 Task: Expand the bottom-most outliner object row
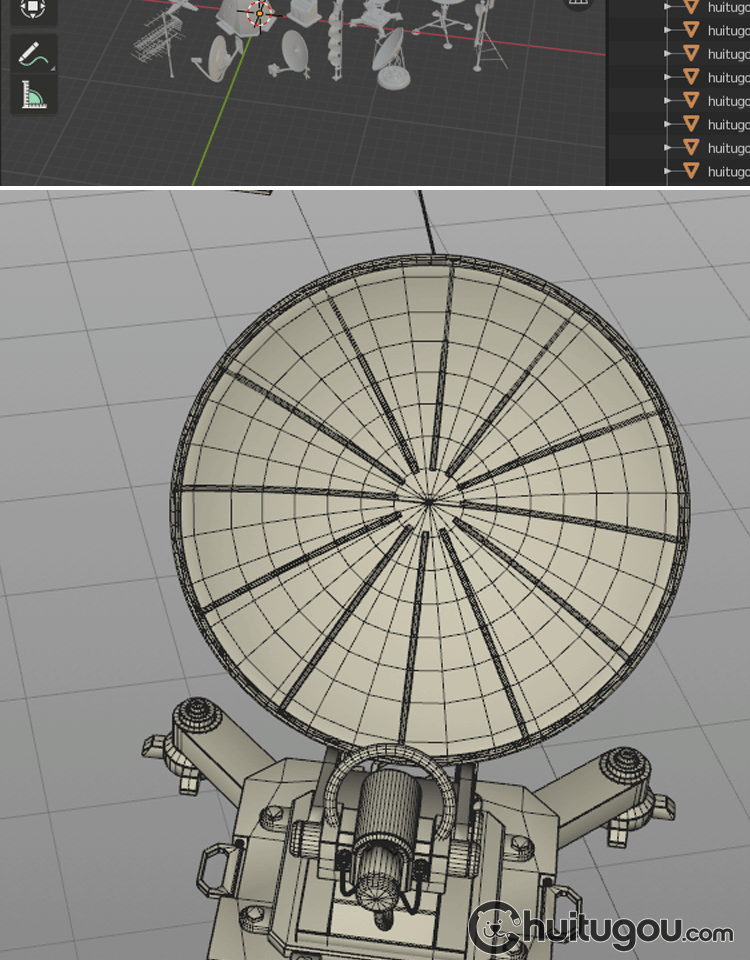(x=668, y=172)
